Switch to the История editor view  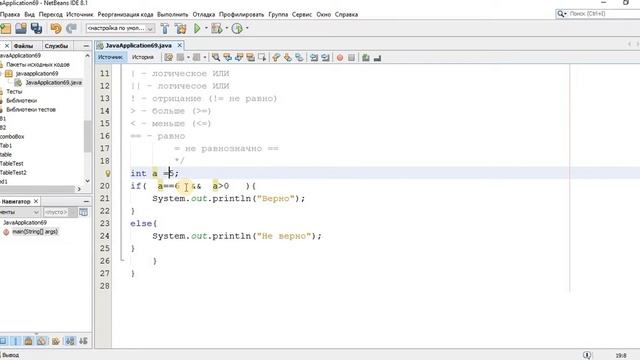(x=142, y=57)
